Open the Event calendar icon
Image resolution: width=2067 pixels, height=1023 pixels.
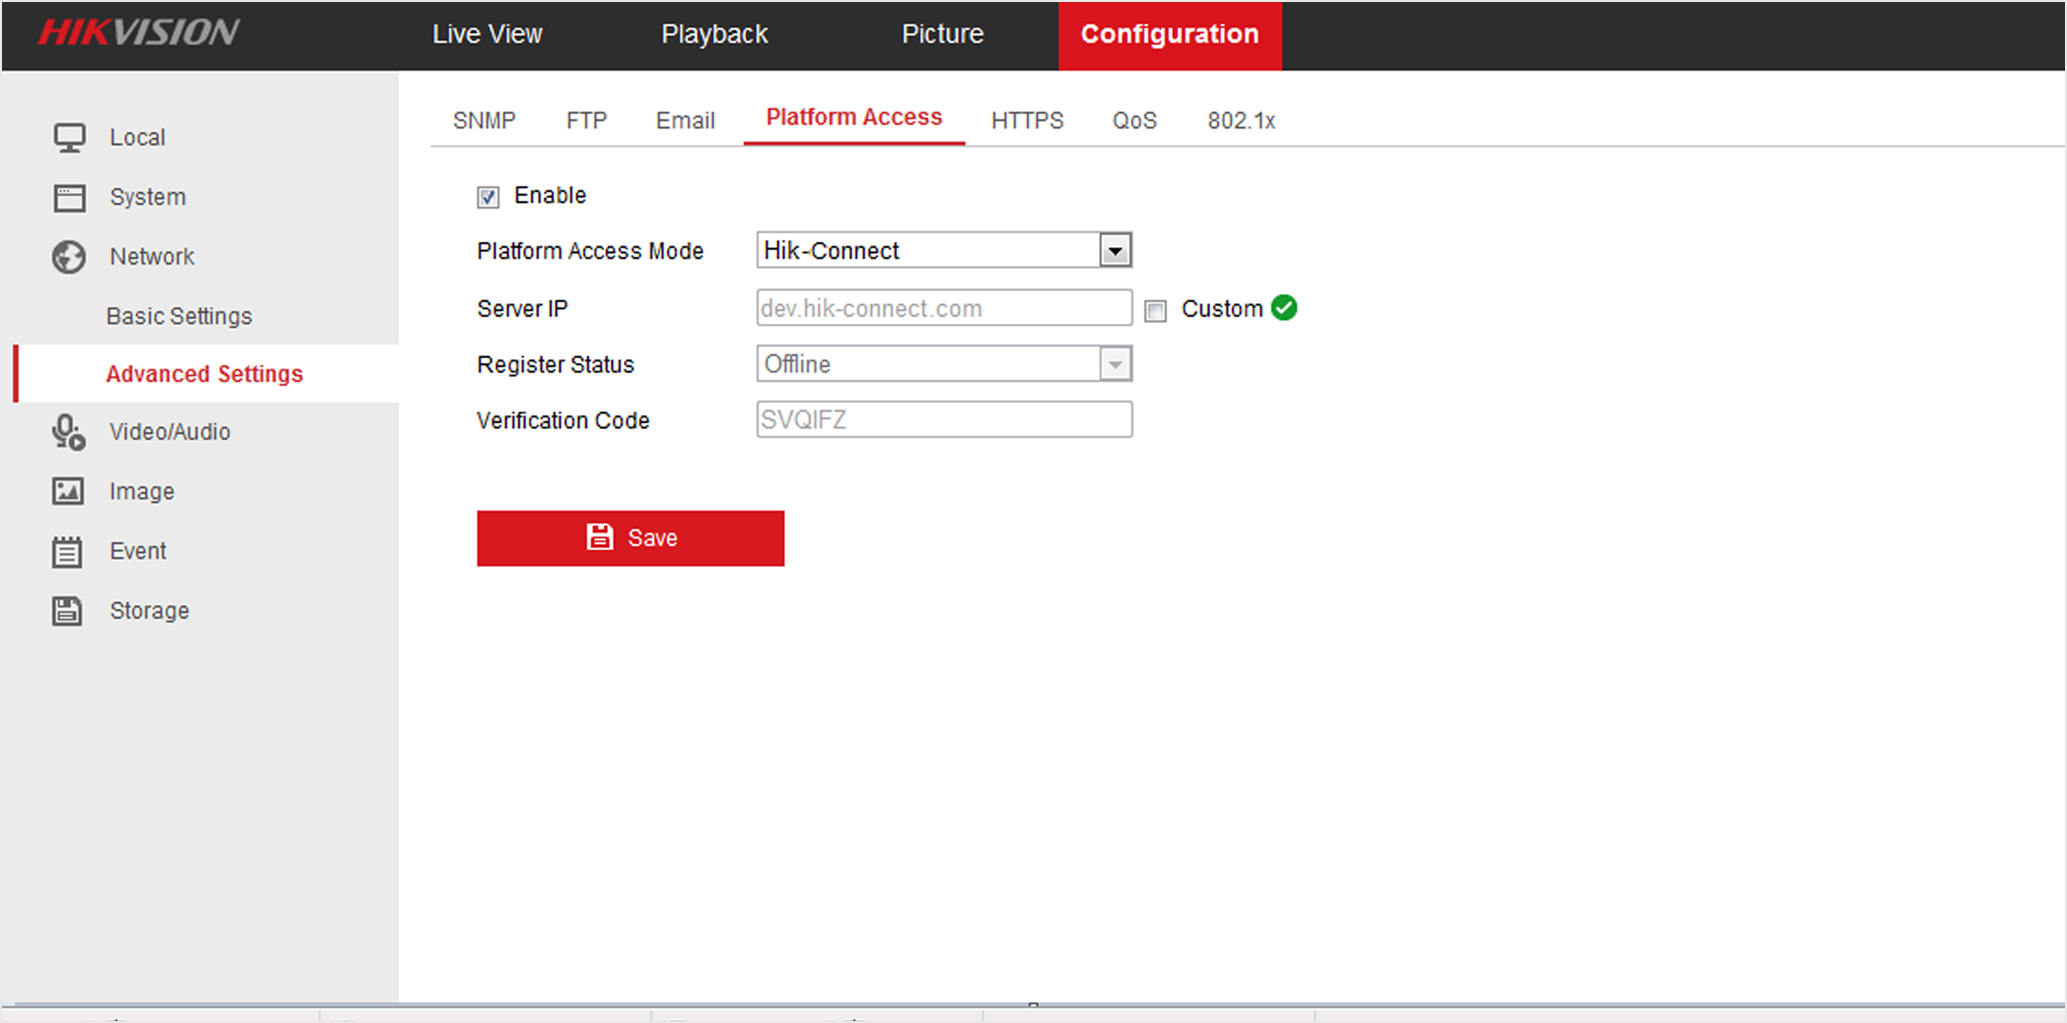click(x=66, y=550)
